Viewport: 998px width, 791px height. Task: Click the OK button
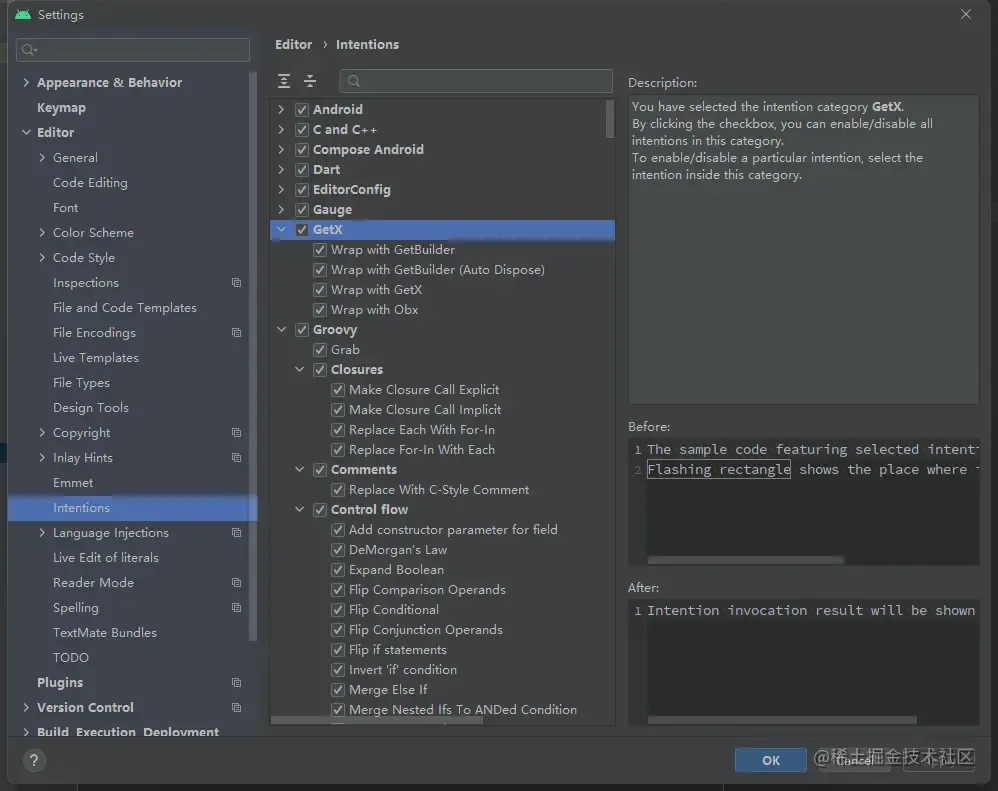(x=770, y=760)
